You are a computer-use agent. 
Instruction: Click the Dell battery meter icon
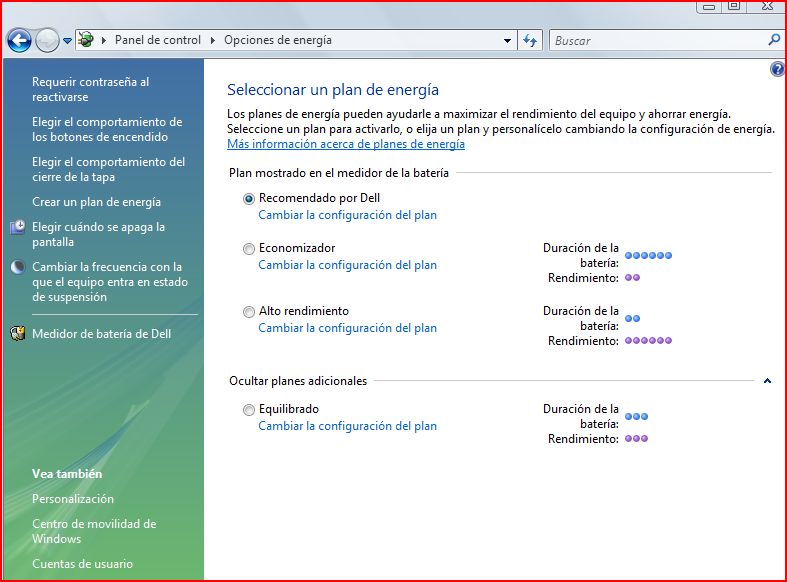[x=18, y=334]
